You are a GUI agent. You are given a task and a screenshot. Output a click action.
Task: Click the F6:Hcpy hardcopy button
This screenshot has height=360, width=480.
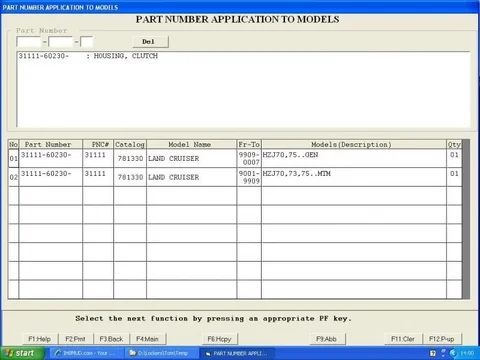click(x=219, y=339)
